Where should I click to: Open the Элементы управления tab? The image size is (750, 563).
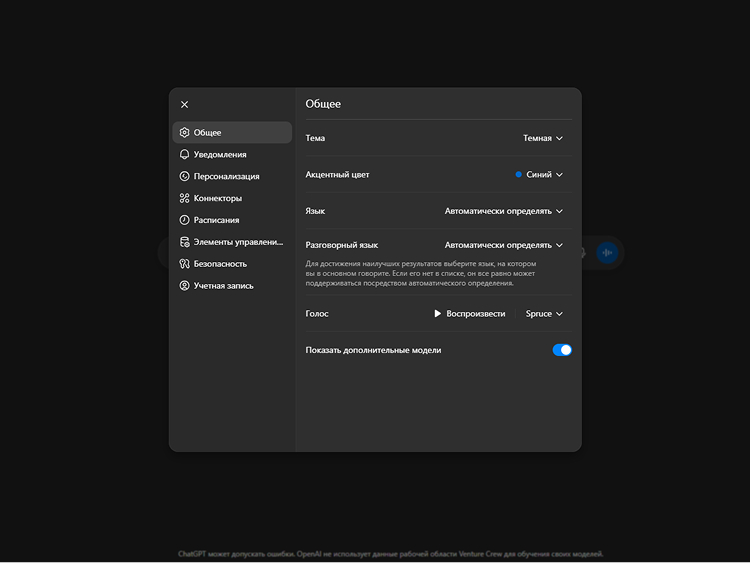point(232,242)
